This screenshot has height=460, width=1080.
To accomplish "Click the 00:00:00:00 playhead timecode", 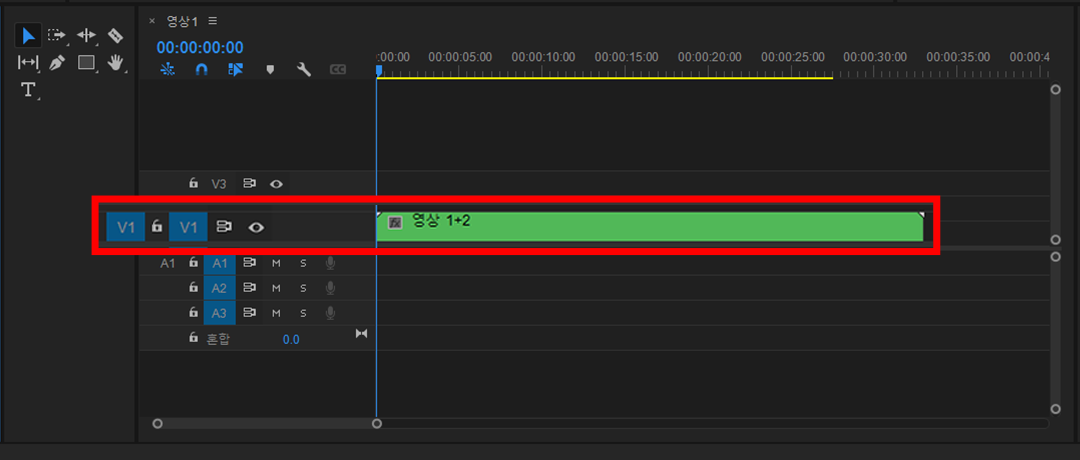I will [x=200, y=47].
